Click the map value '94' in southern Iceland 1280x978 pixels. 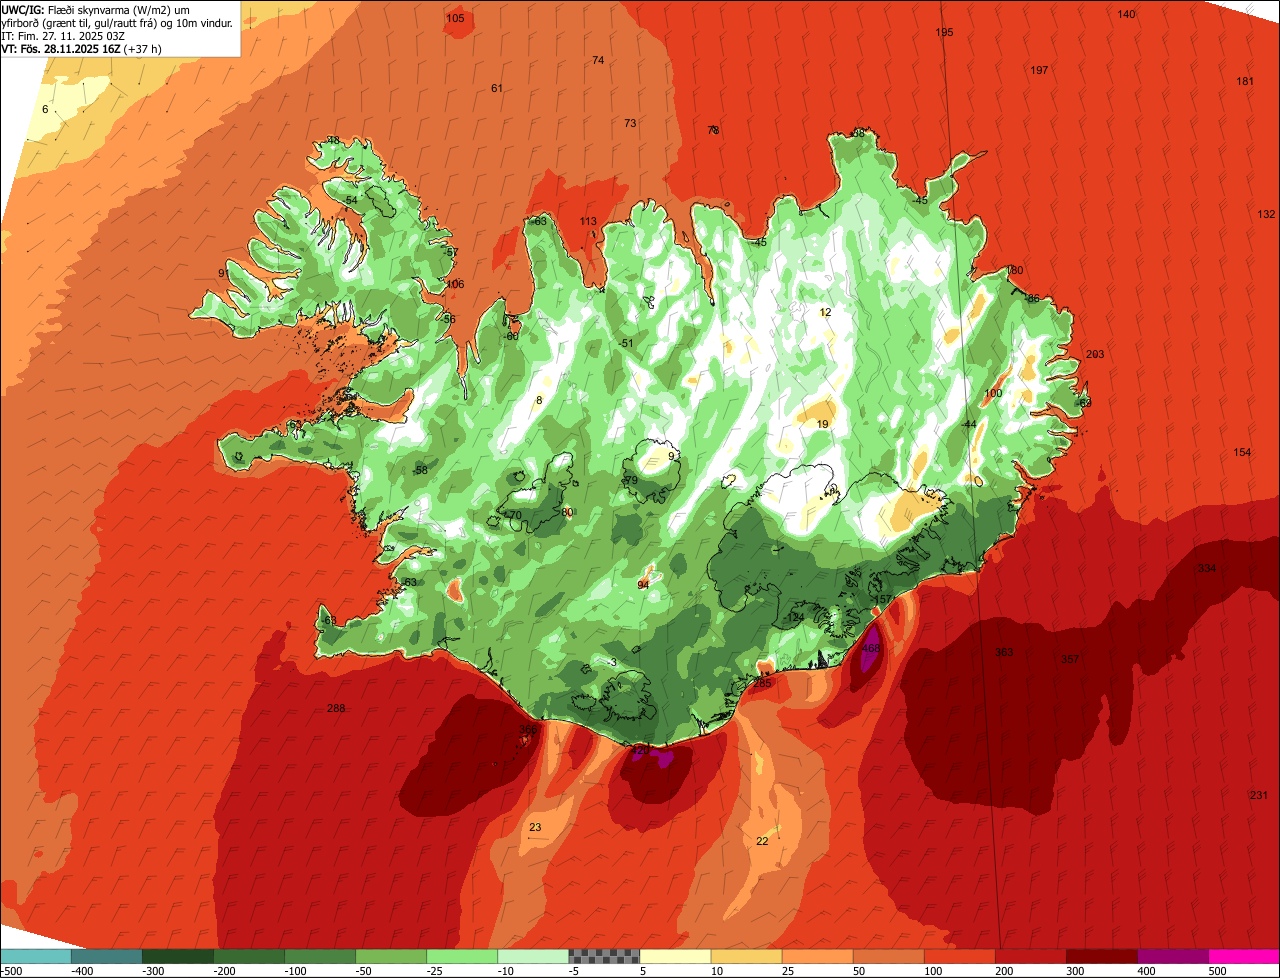click(x=643, y=584)
